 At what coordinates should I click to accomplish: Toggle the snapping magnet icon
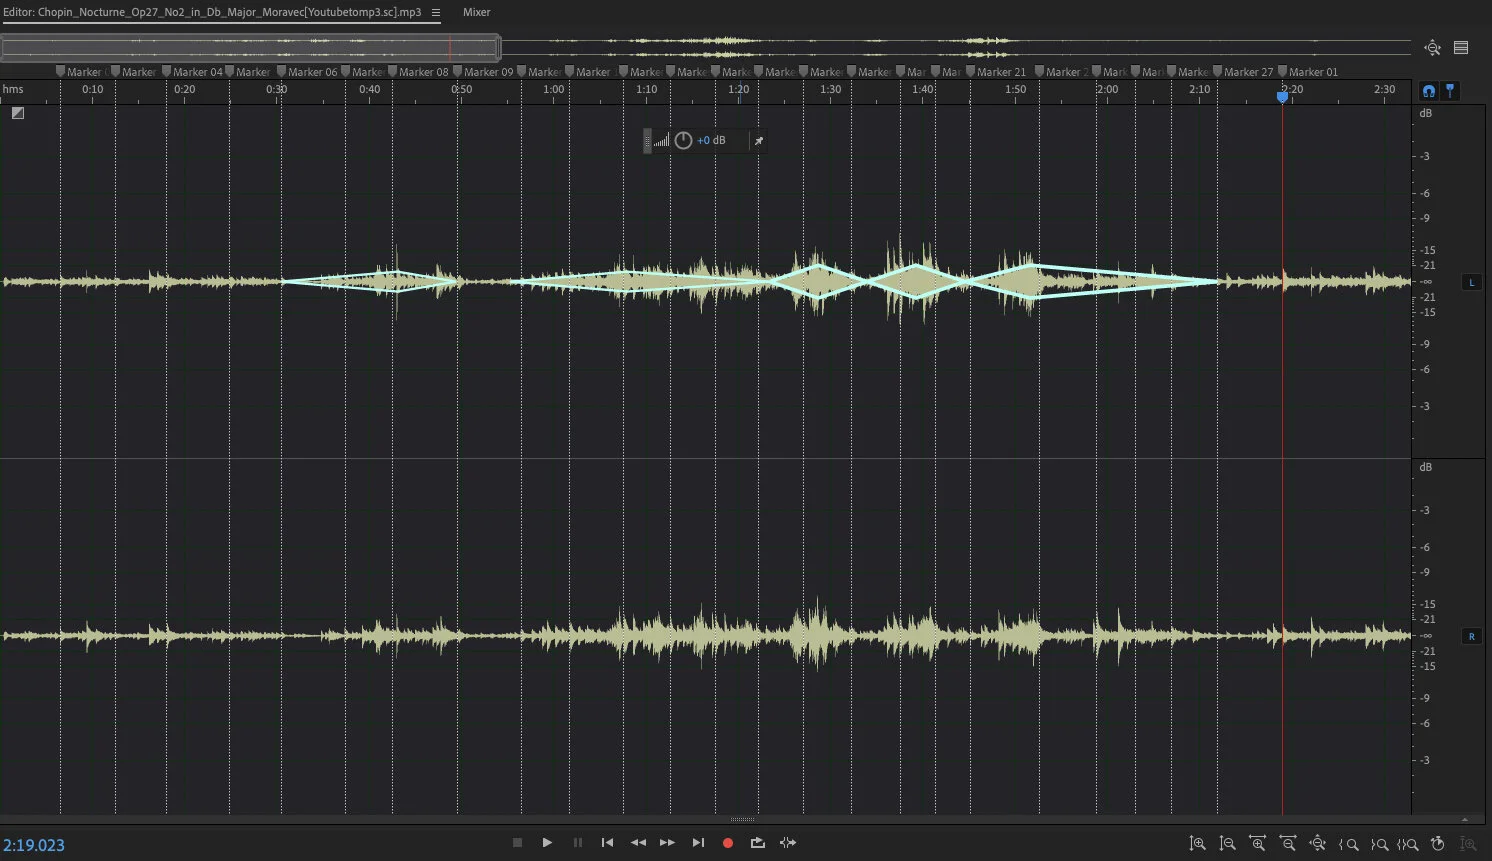(x=1429, y=91)
